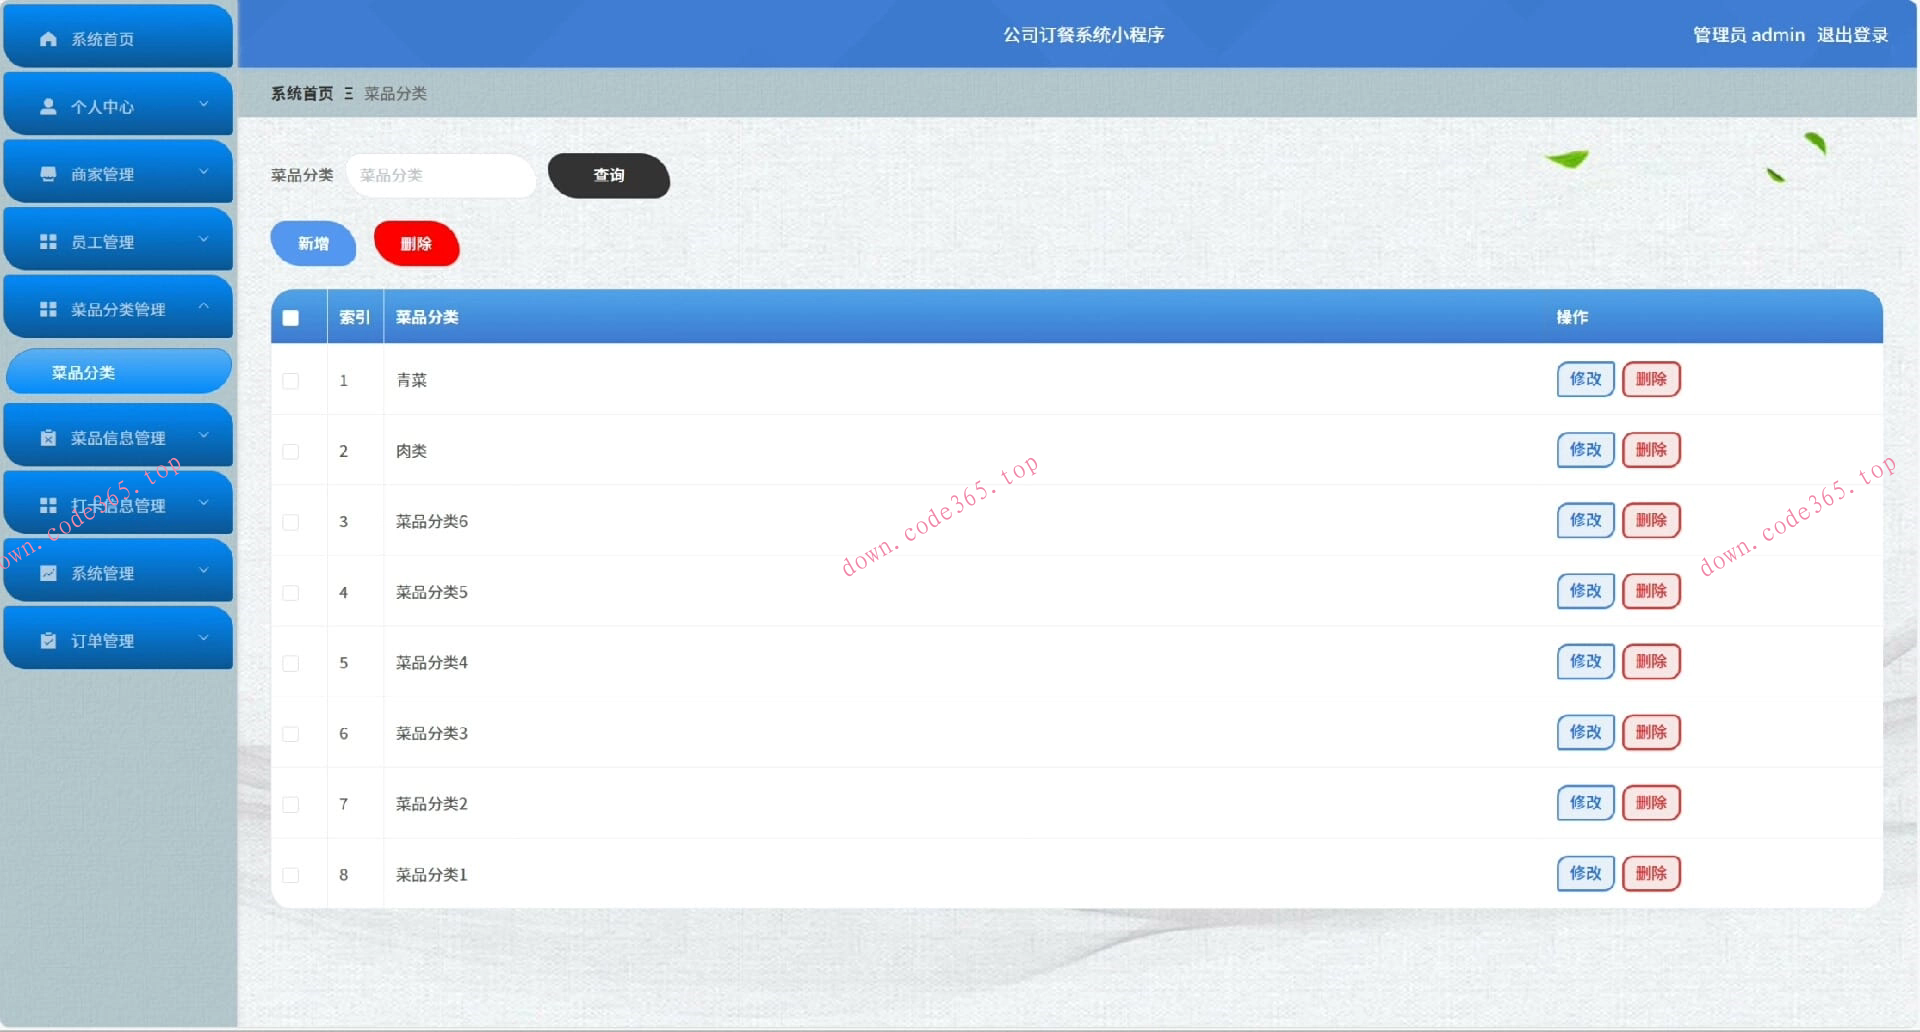
Task: Delete 菜品分类1 with its 删除 button
Action: (1651, 873)
